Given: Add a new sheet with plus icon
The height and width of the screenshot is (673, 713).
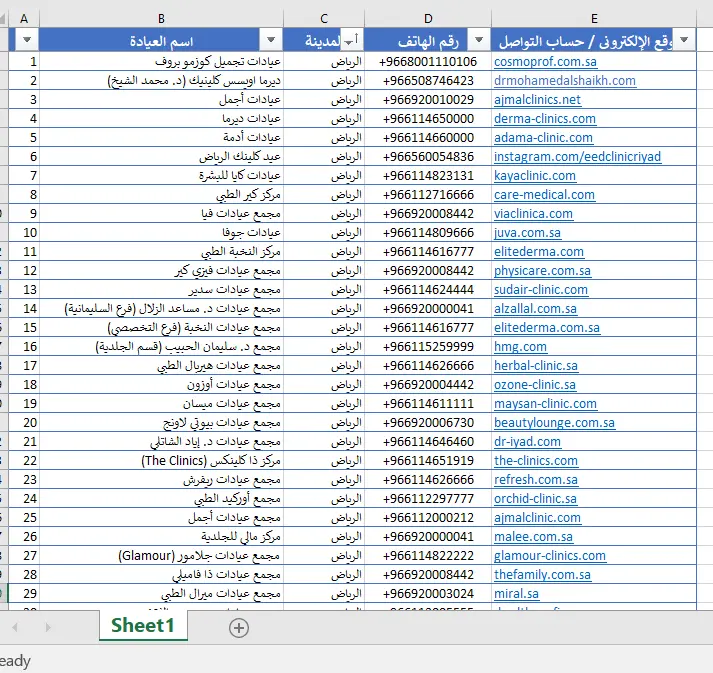Looking at the screenshot, I should 239,628.
